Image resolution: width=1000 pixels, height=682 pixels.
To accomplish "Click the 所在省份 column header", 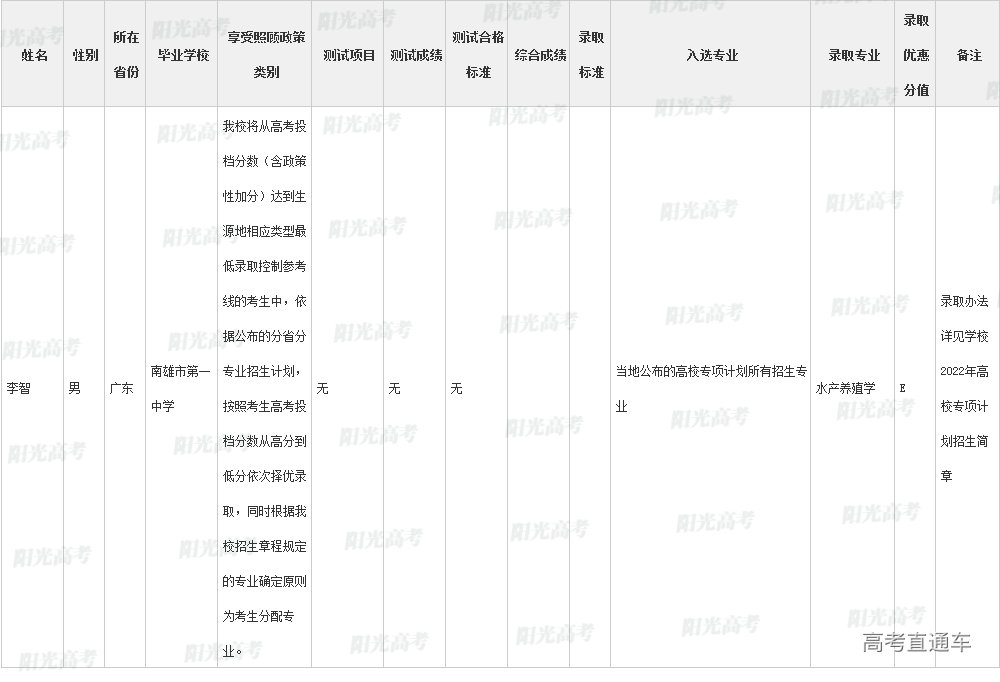I will pyautogui.click(x=126, y=55).
